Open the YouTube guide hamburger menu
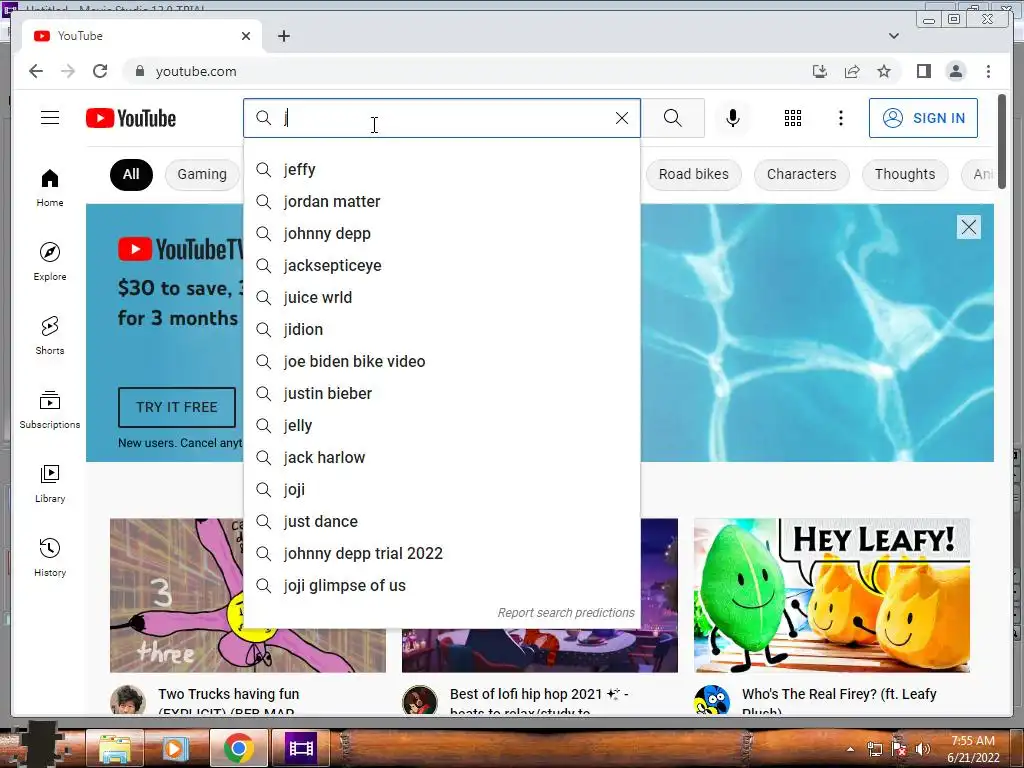Image resolution: width=1024 pixels, height=768 pixels. pyautogui.click(x=50, y=118)
